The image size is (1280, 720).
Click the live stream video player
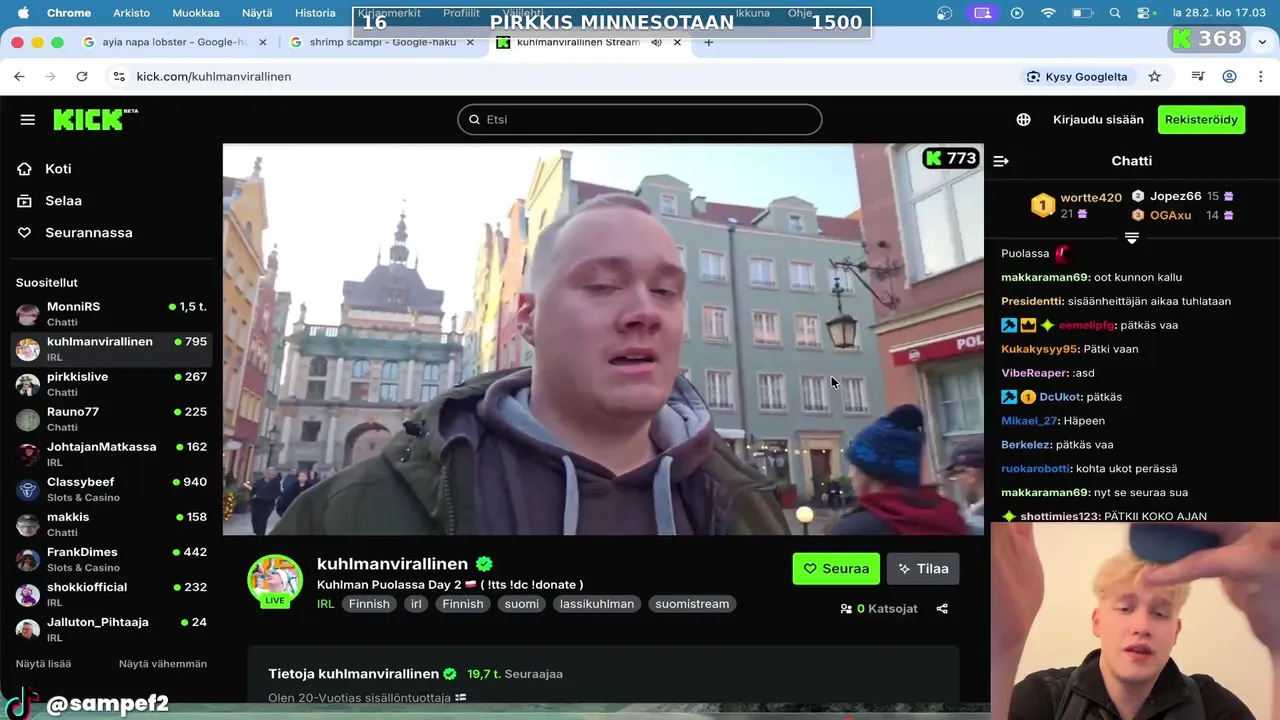(603, 339)
